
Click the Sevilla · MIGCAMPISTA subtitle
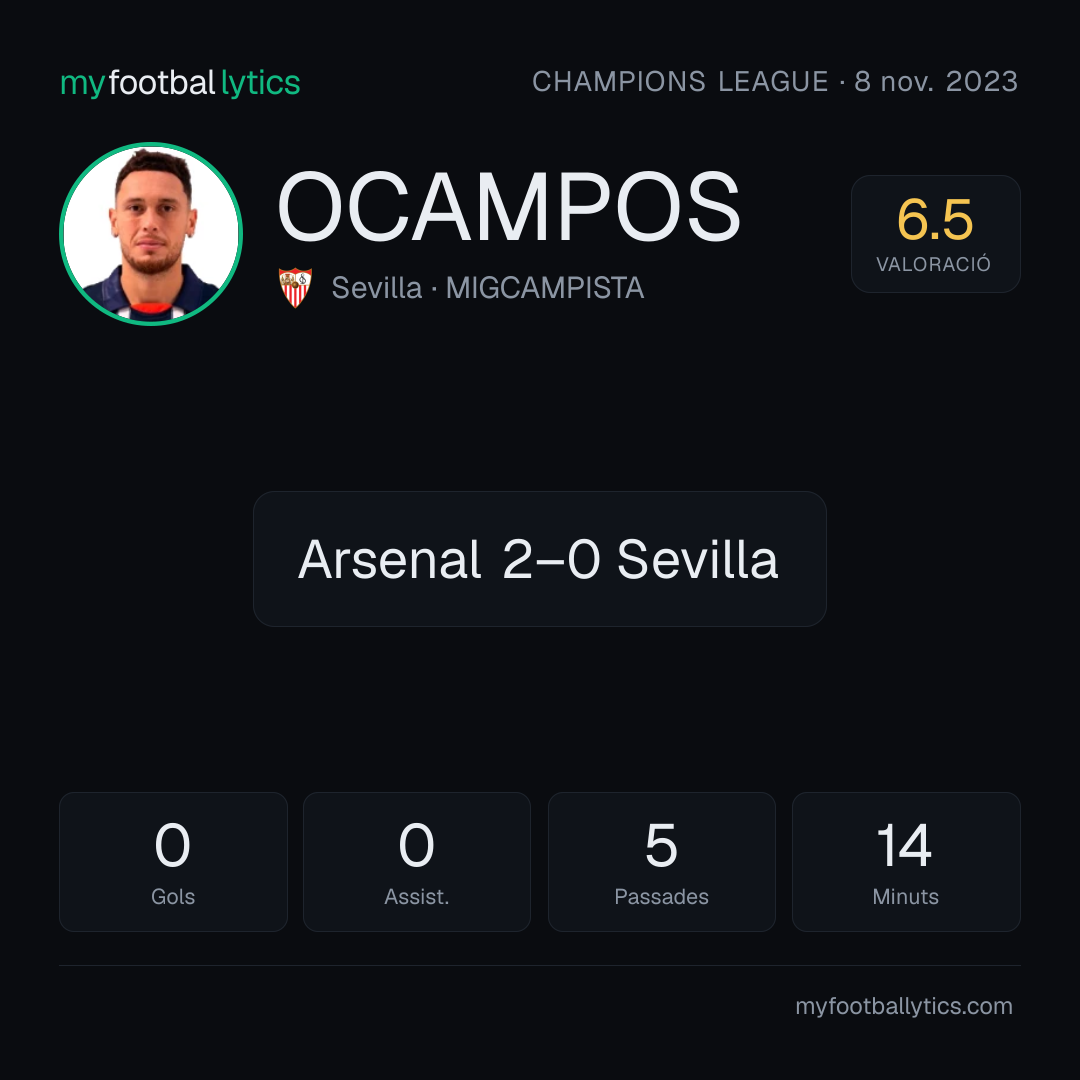click(x=488, y=288)
